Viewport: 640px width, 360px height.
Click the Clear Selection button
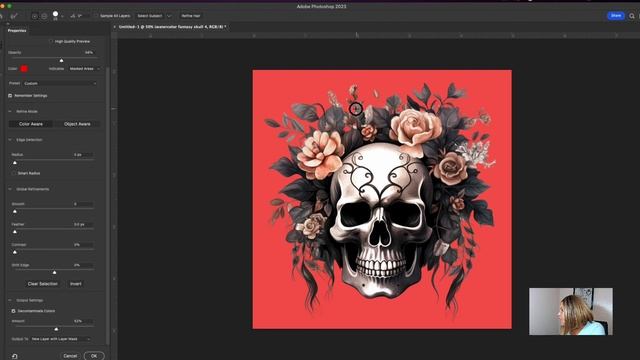tap(43, 284)
